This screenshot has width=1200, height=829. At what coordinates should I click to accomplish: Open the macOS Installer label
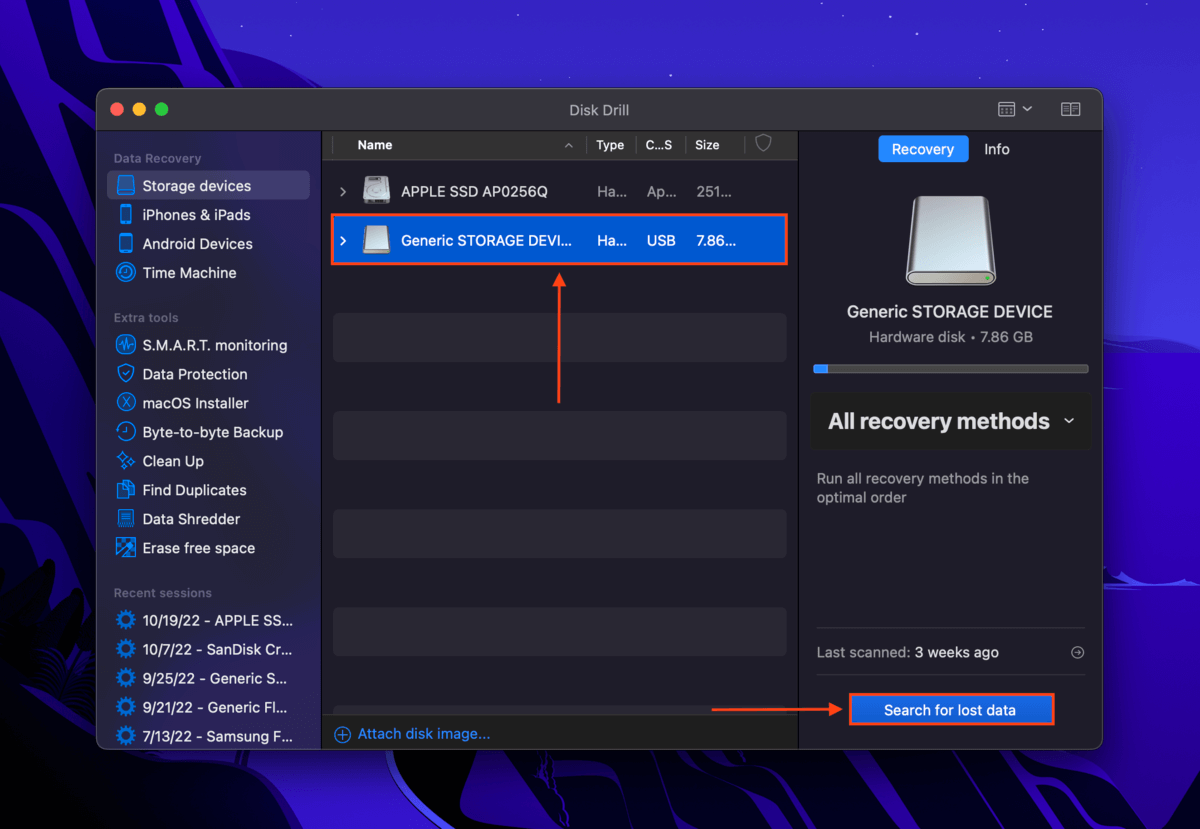point(196,403)
